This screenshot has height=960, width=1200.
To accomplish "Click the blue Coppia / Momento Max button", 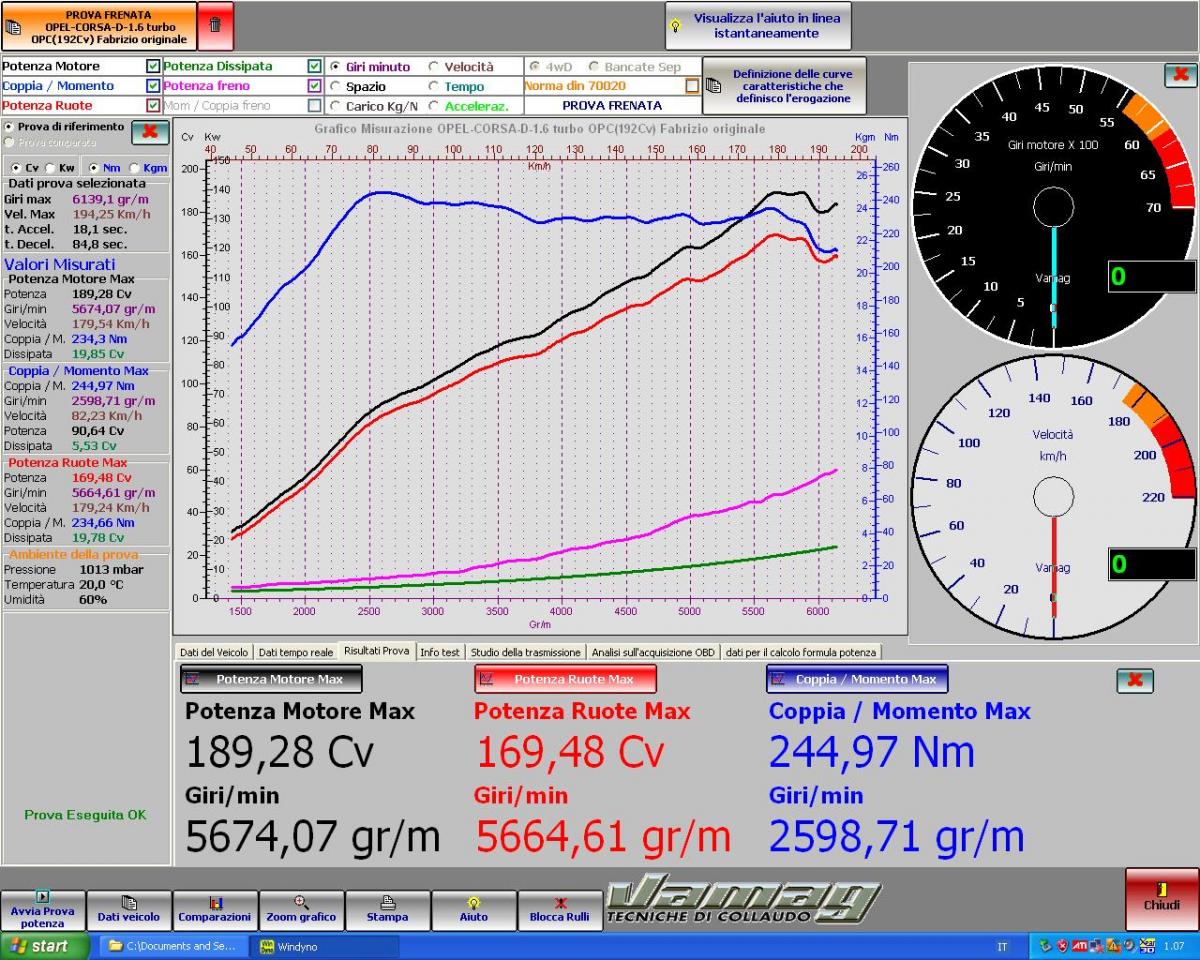I will (x=857, y=679).
